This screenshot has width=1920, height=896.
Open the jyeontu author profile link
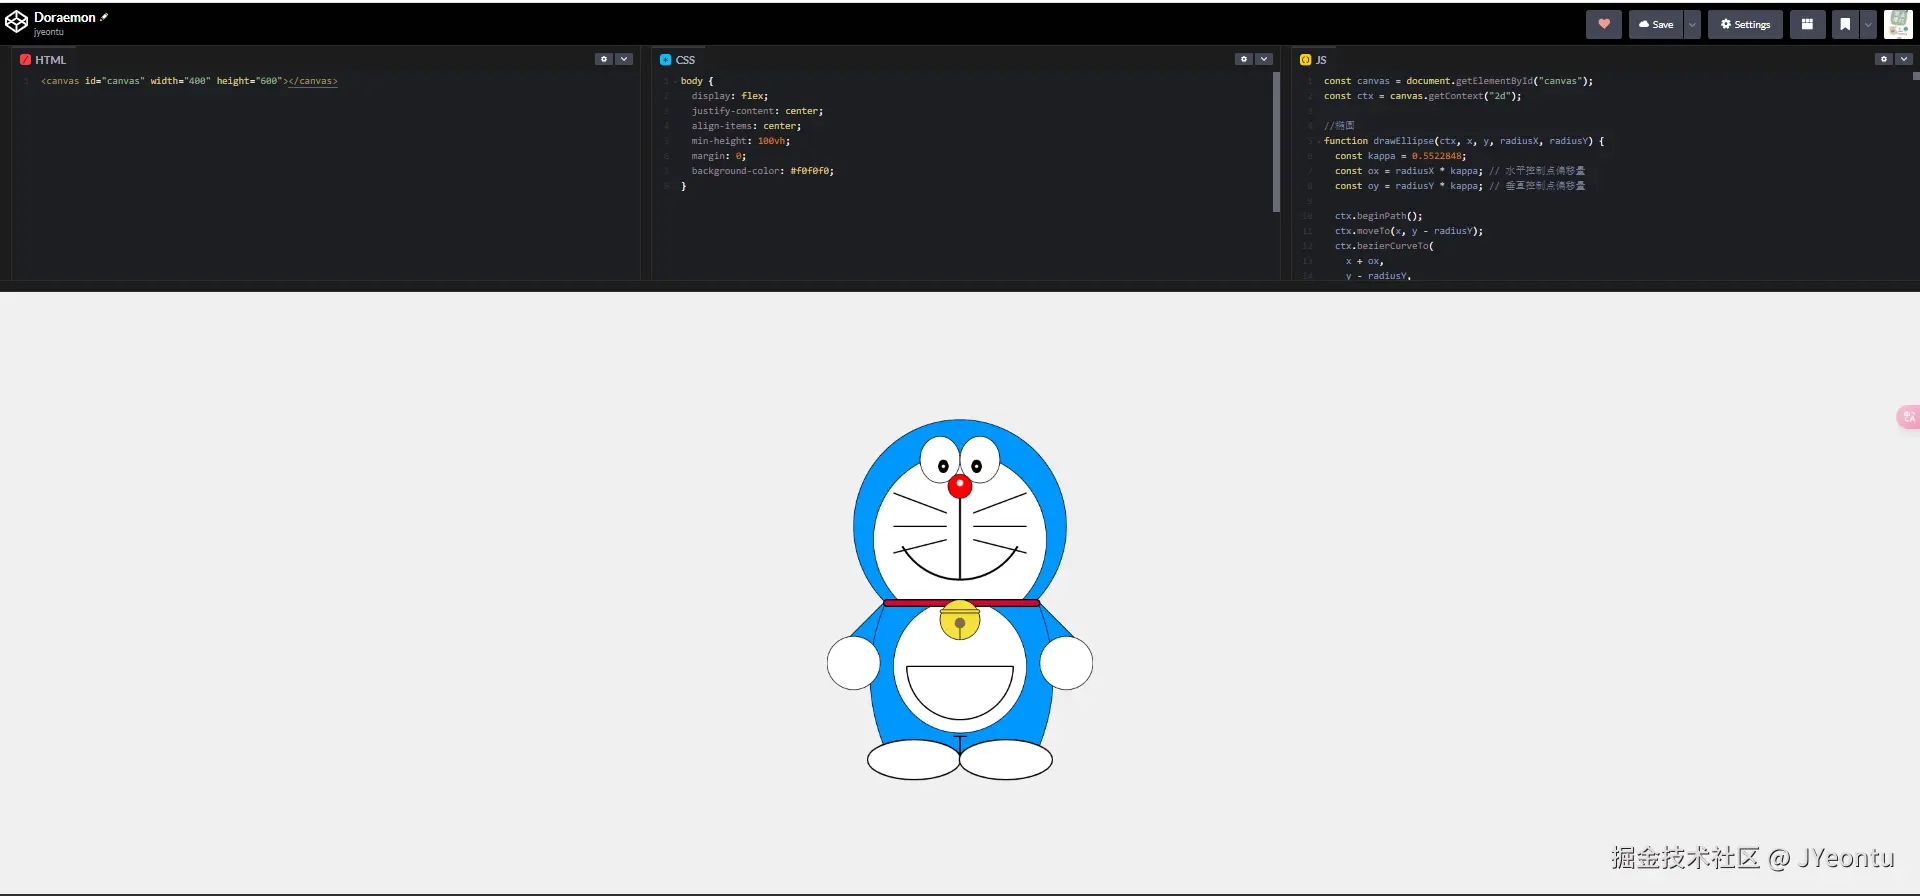point(49,32)
